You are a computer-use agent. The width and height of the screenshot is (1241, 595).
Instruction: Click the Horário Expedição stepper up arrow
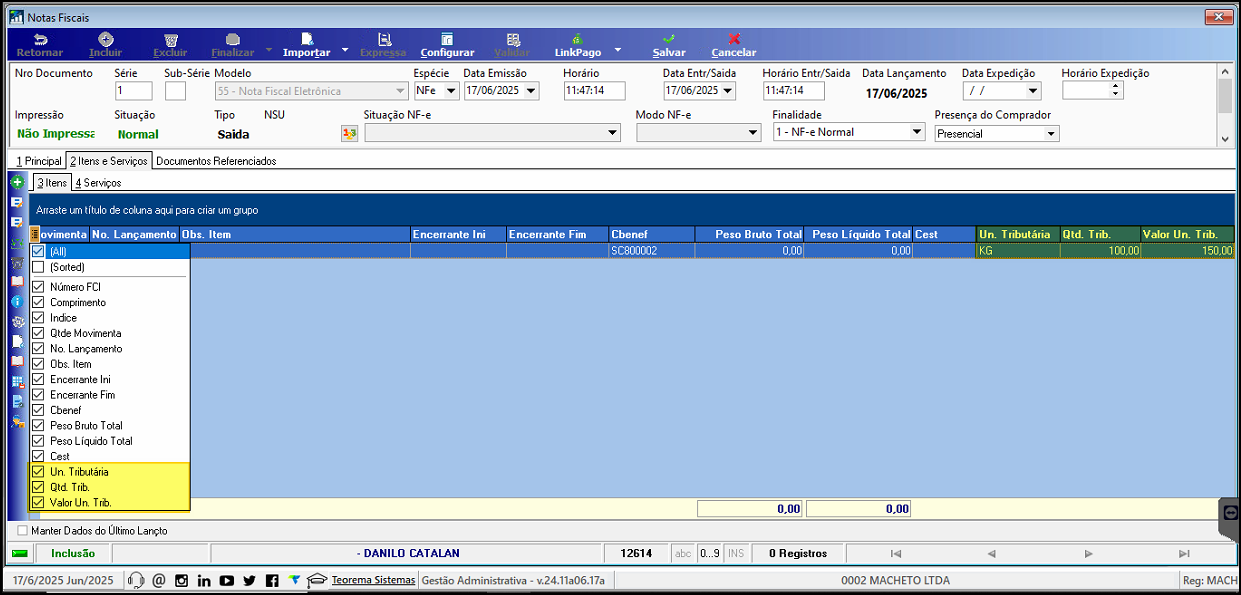(x=1116, y=86)
